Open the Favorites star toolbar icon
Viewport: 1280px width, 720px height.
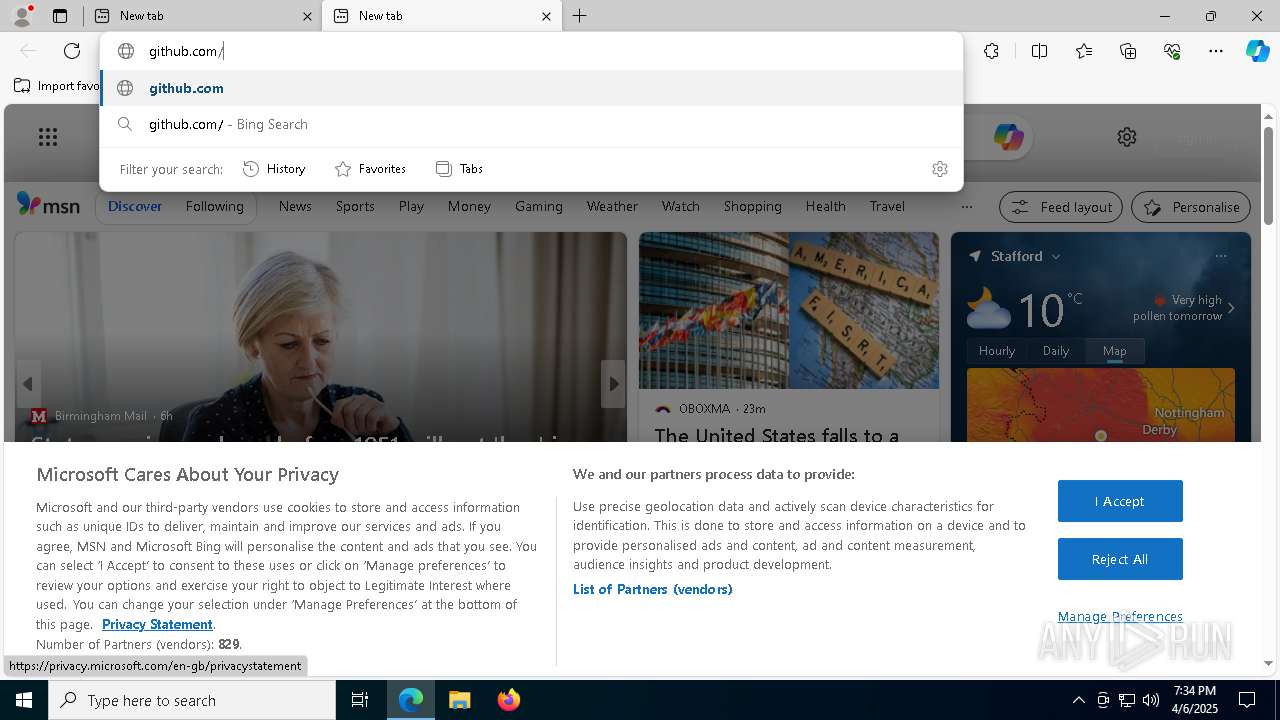point(1084,51)
